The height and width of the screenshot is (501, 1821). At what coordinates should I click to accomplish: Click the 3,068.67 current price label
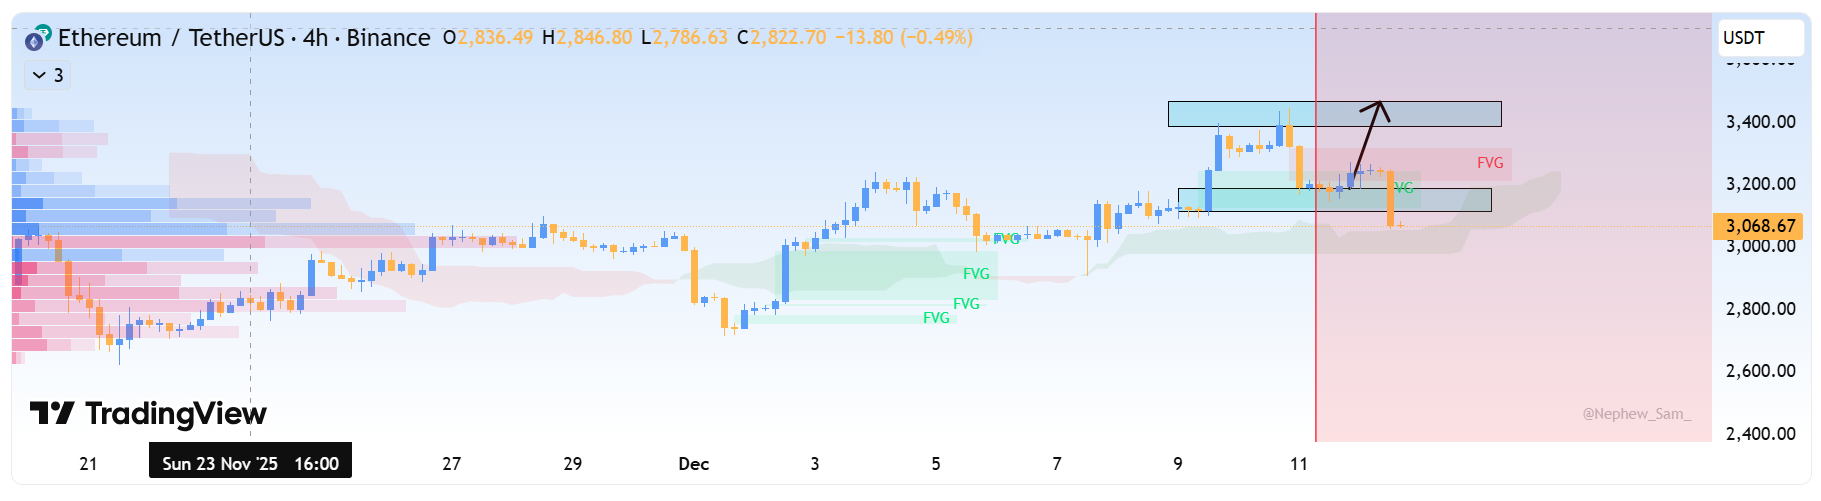(x=1759, y=226)
